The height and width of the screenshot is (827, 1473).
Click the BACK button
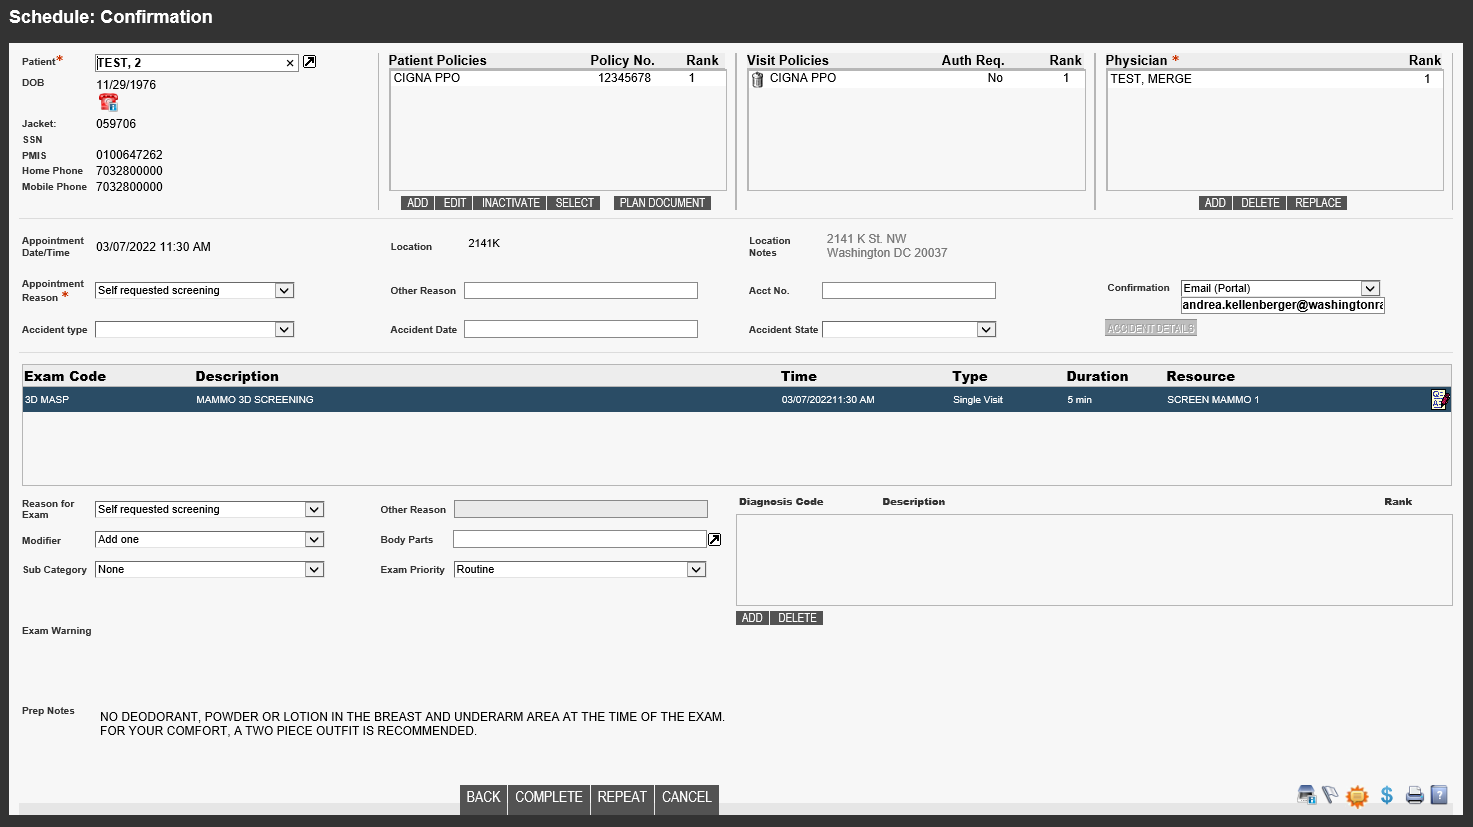coord(483,797)
